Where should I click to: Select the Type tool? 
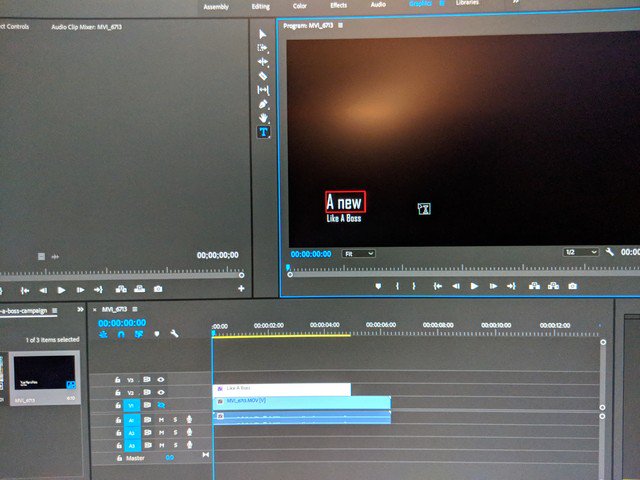coord(263,132)
